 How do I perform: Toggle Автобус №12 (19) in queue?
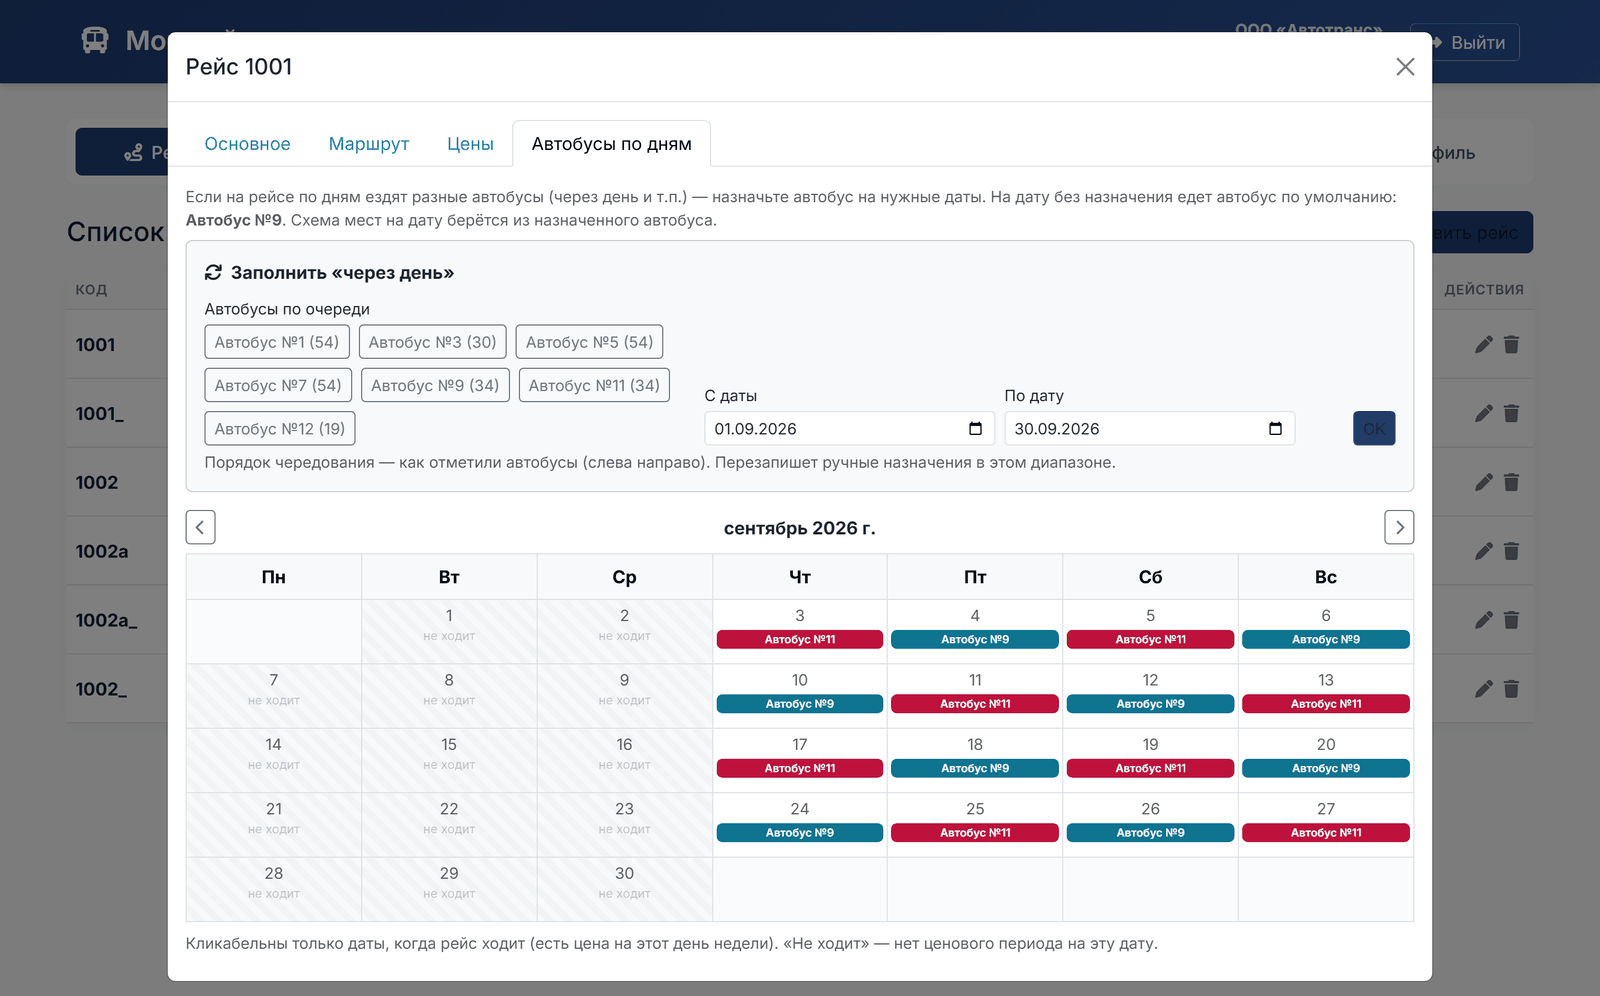click(280, 428)
